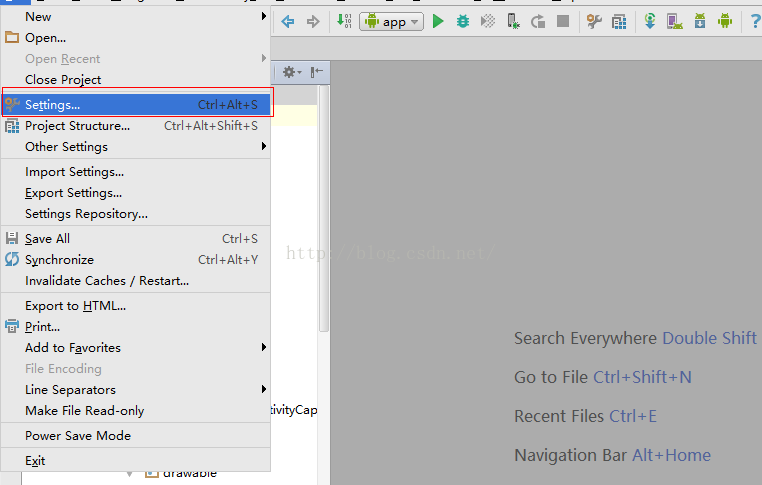Choose Print... from the menu
The width and height of the screenshot is (762, 485).
click(136, 327)
